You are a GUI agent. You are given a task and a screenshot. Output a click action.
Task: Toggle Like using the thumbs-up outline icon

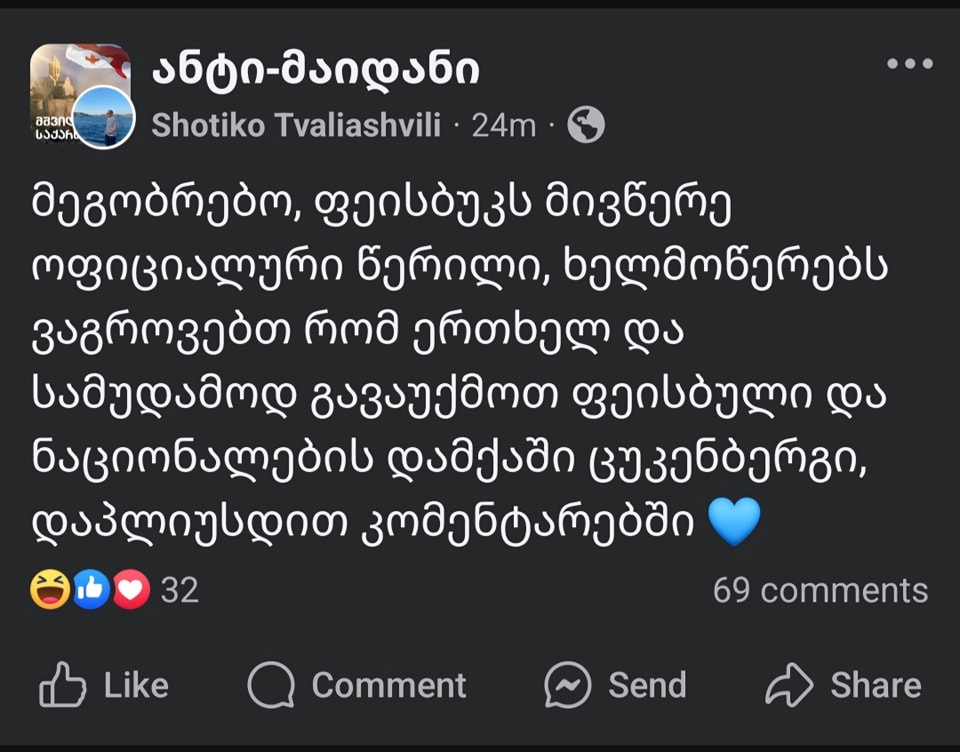[62, 685]
